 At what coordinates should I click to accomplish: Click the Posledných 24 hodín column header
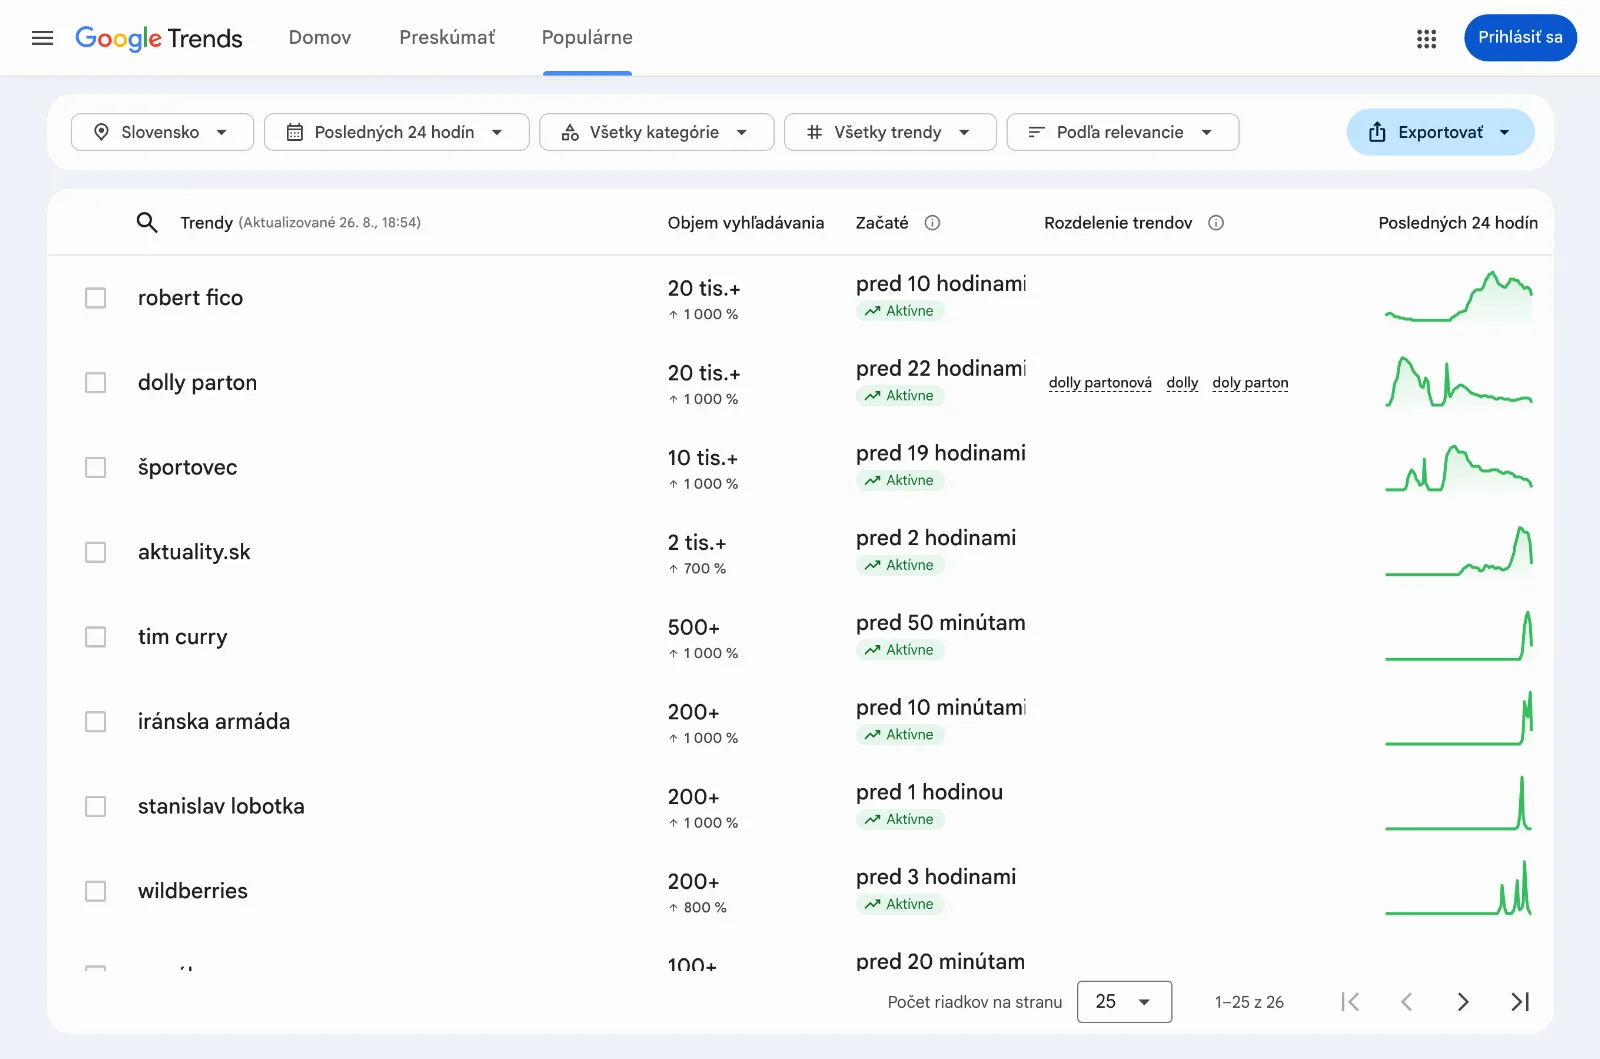[1458, 223]
